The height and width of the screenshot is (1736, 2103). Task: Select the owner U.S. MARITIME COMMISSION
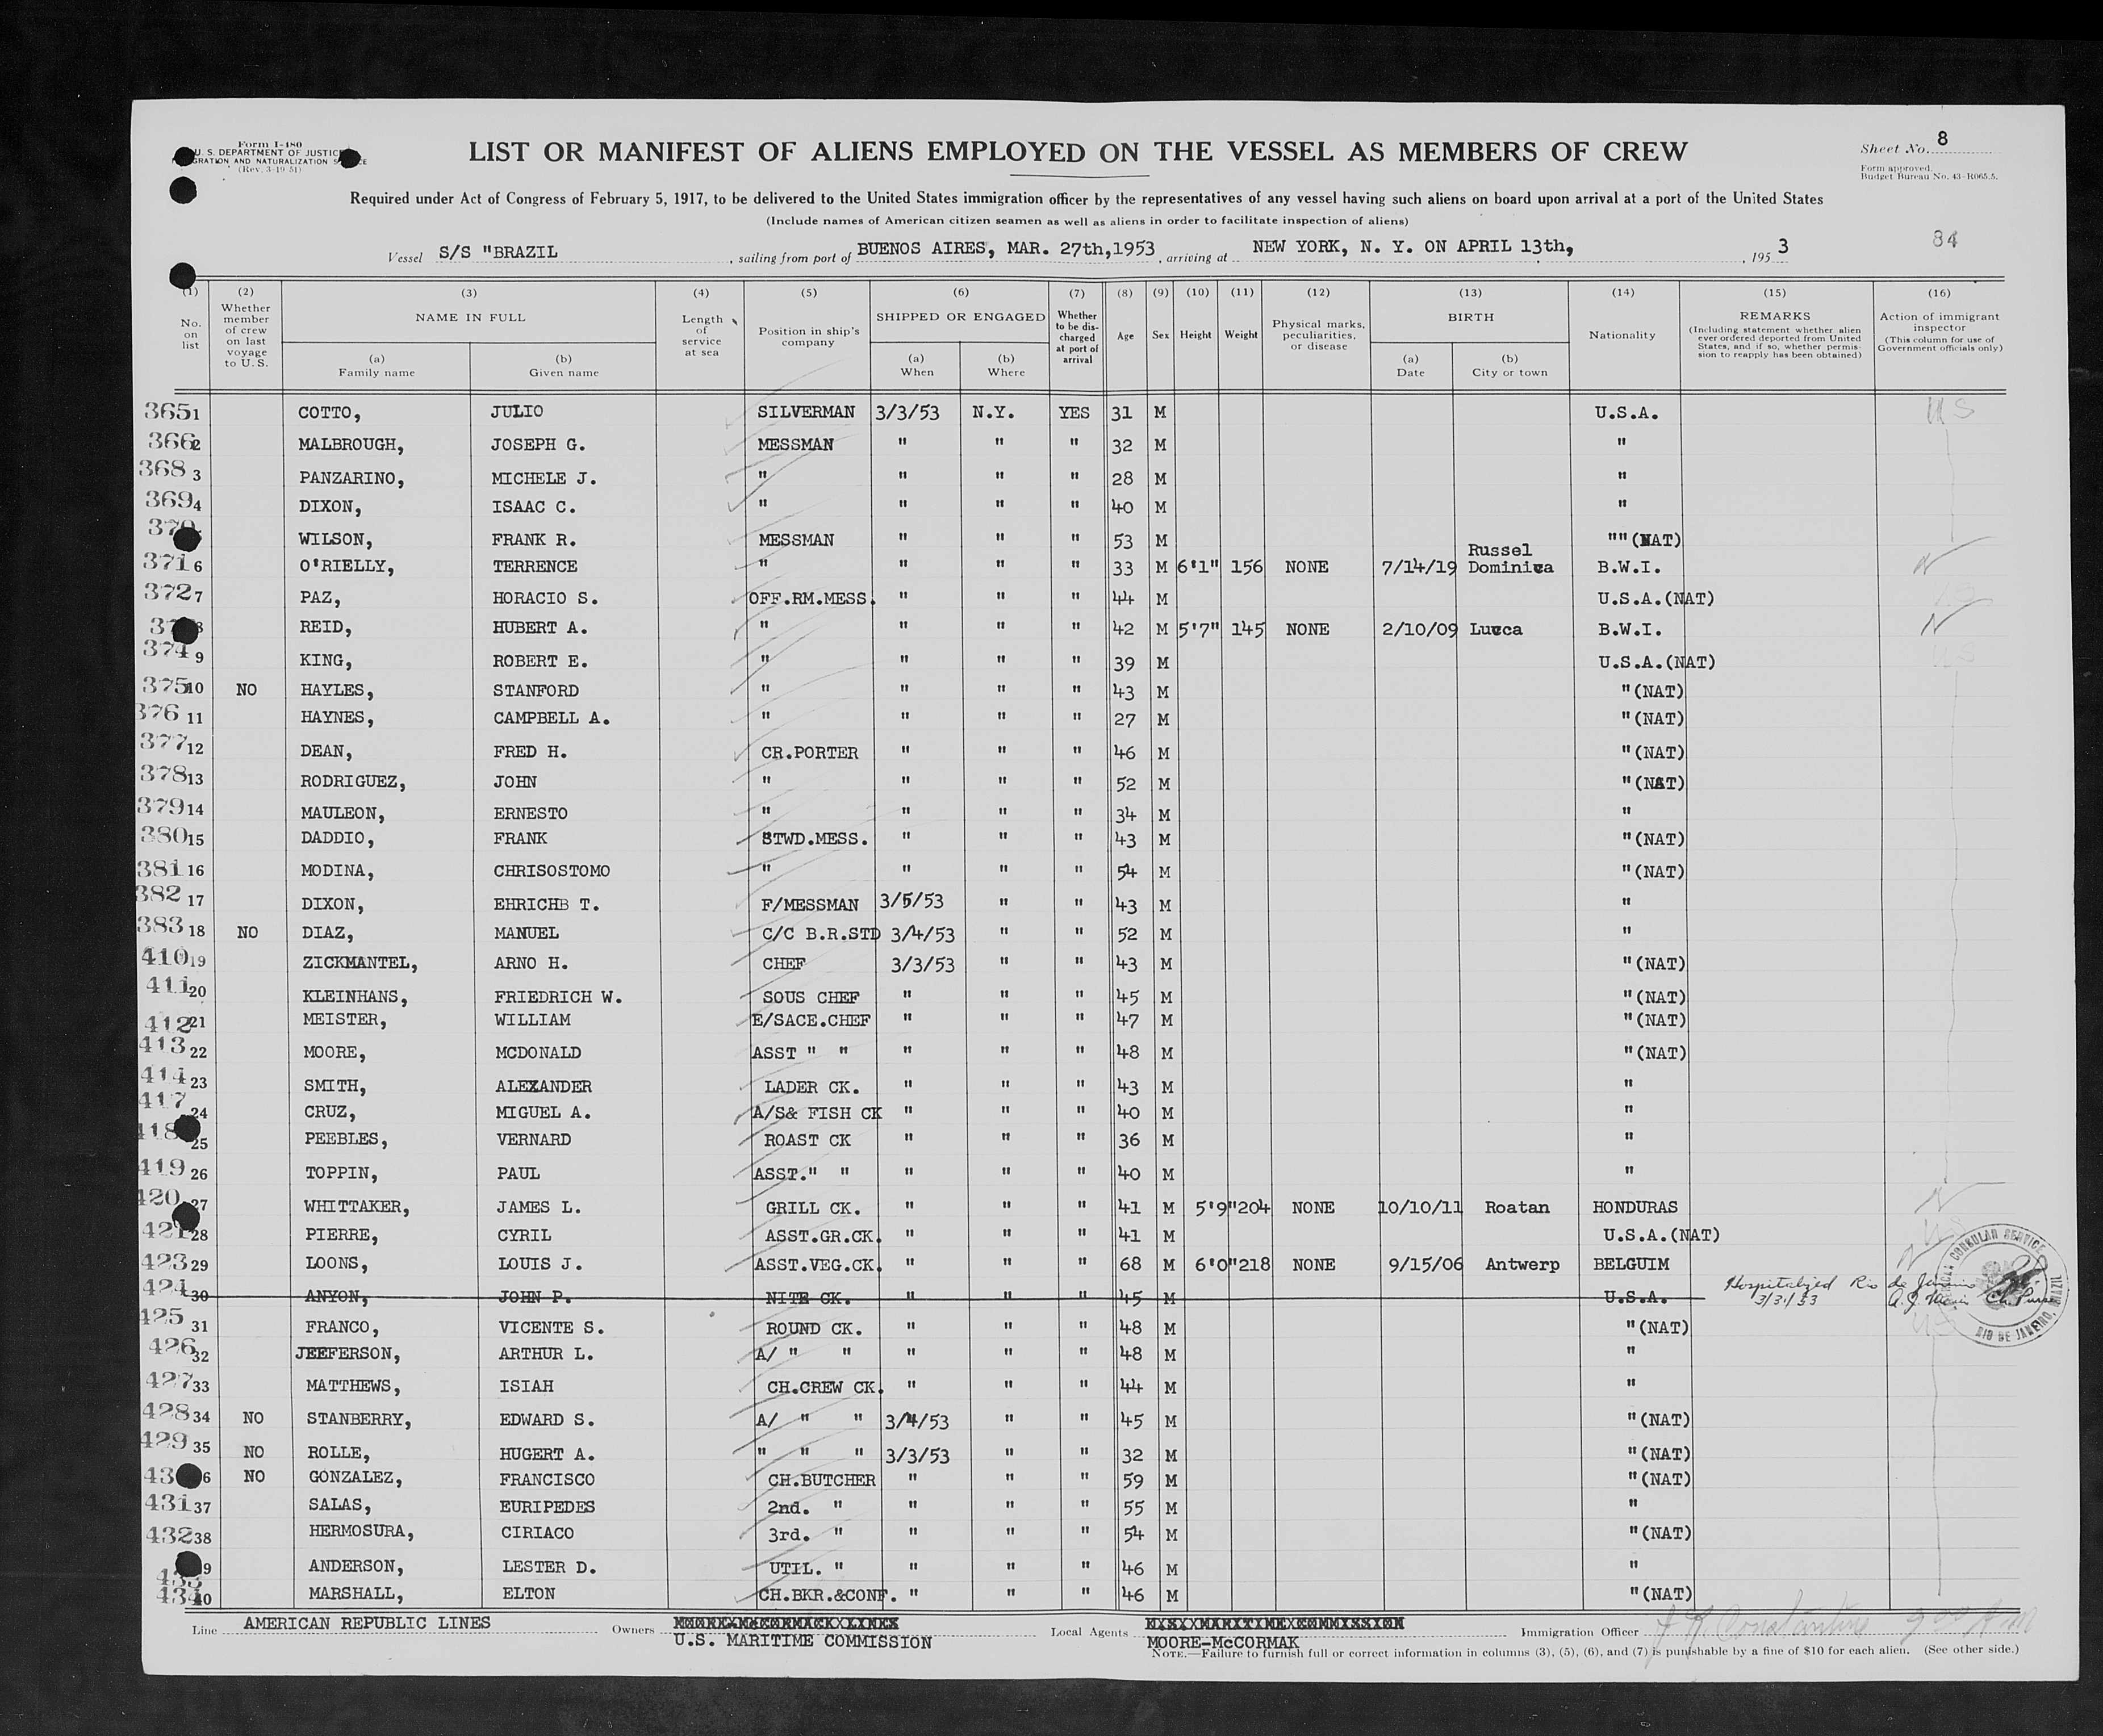point(802,1642)
